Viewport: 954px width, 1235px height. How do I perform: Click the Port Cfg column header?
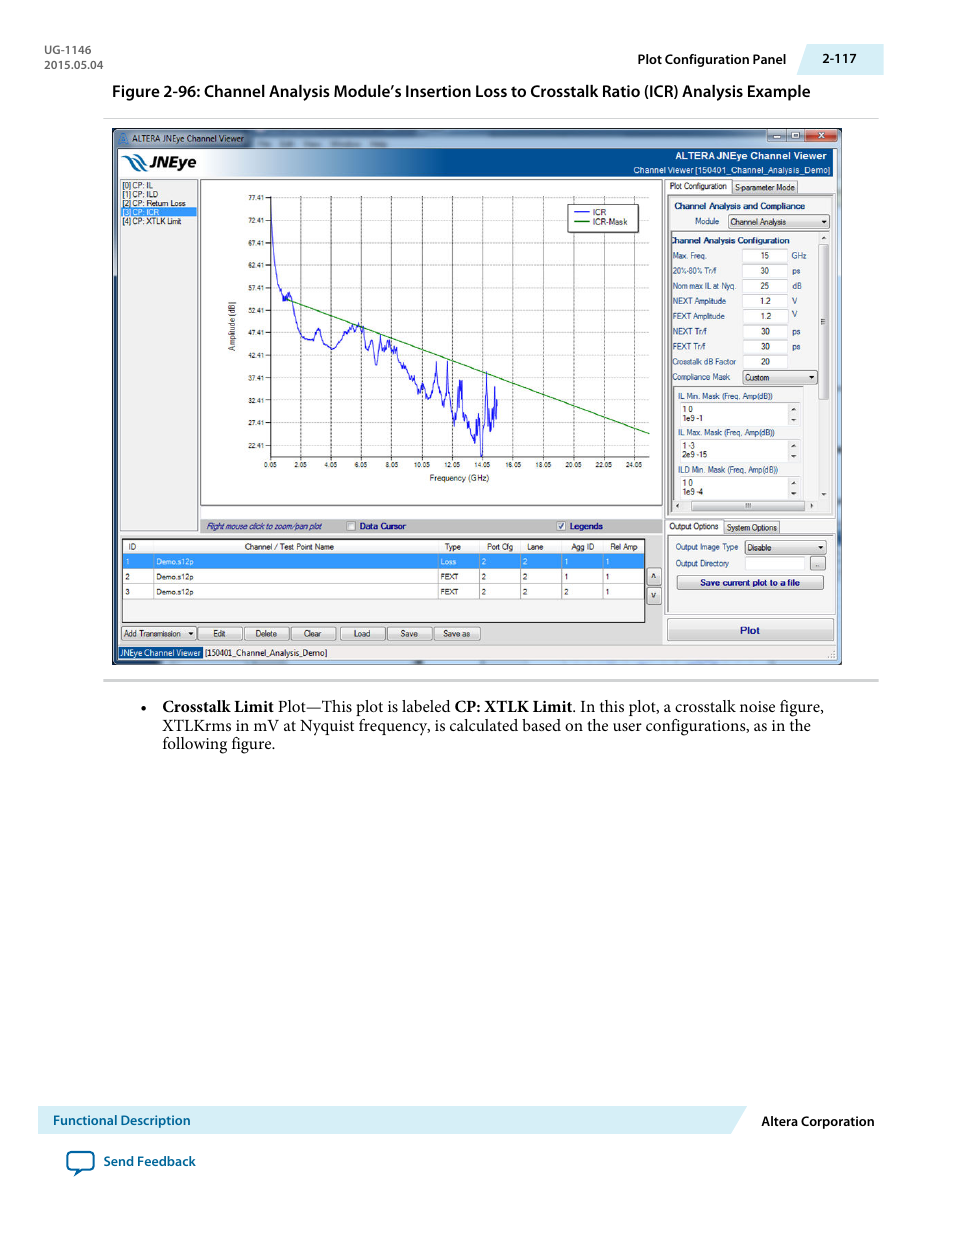click(x=500, y=547)
